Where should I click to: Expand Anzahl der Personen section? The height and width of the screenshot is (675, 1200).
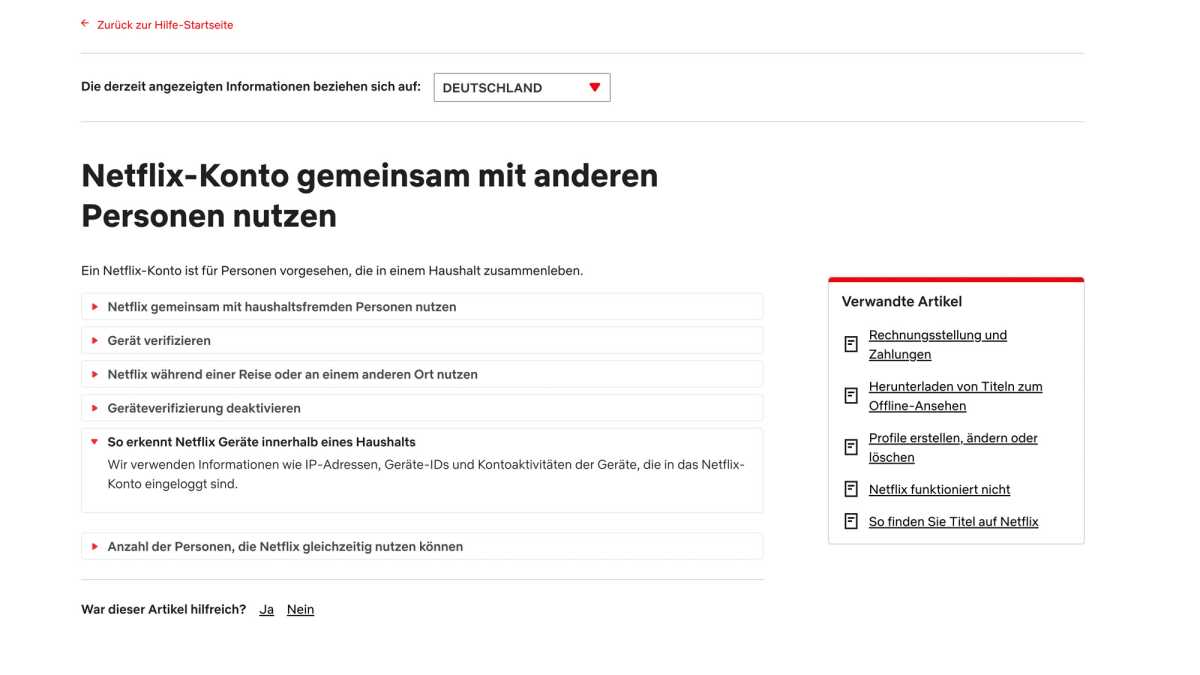coord(422,546)
